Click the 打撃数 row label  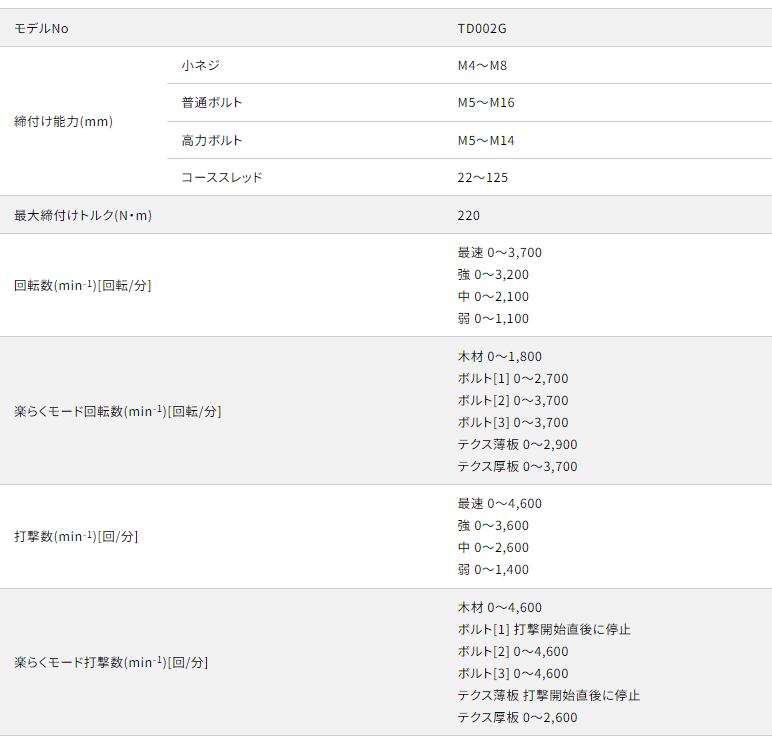click(76, 536)
